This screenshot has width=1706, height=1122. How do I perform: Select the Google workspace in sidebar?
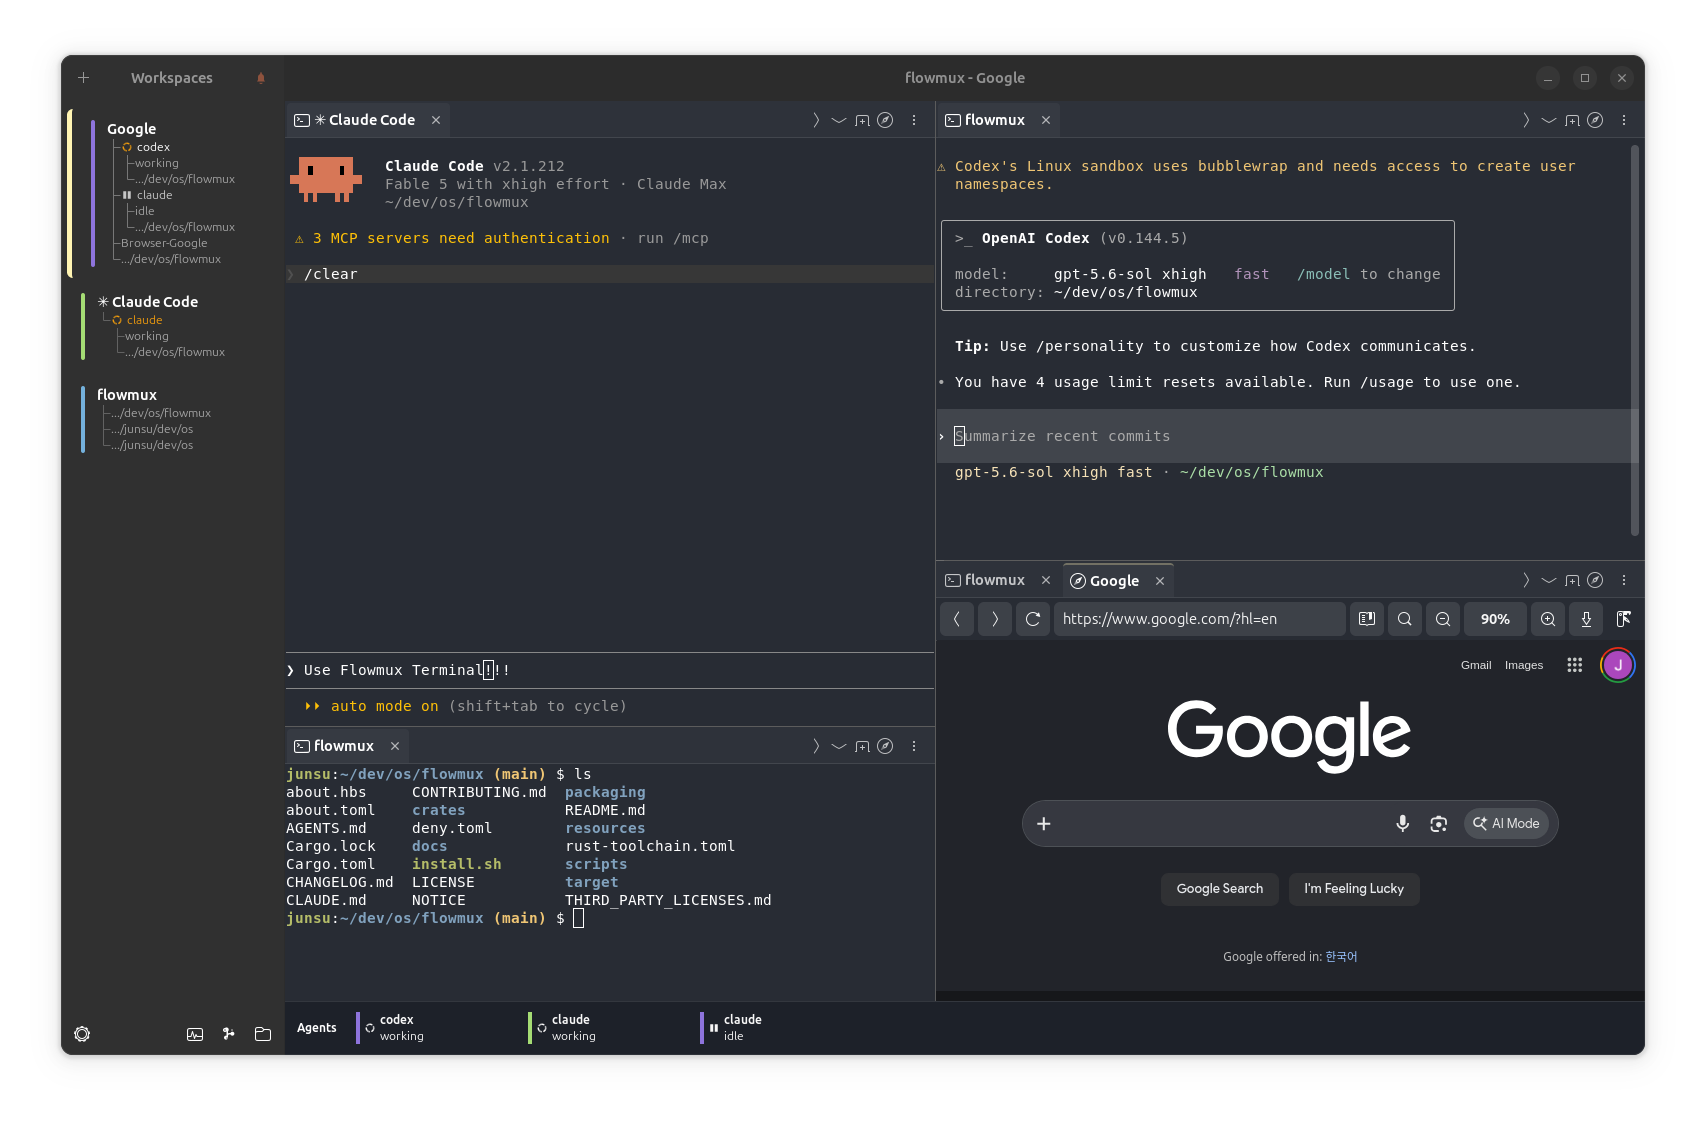(x=132, y=129)
